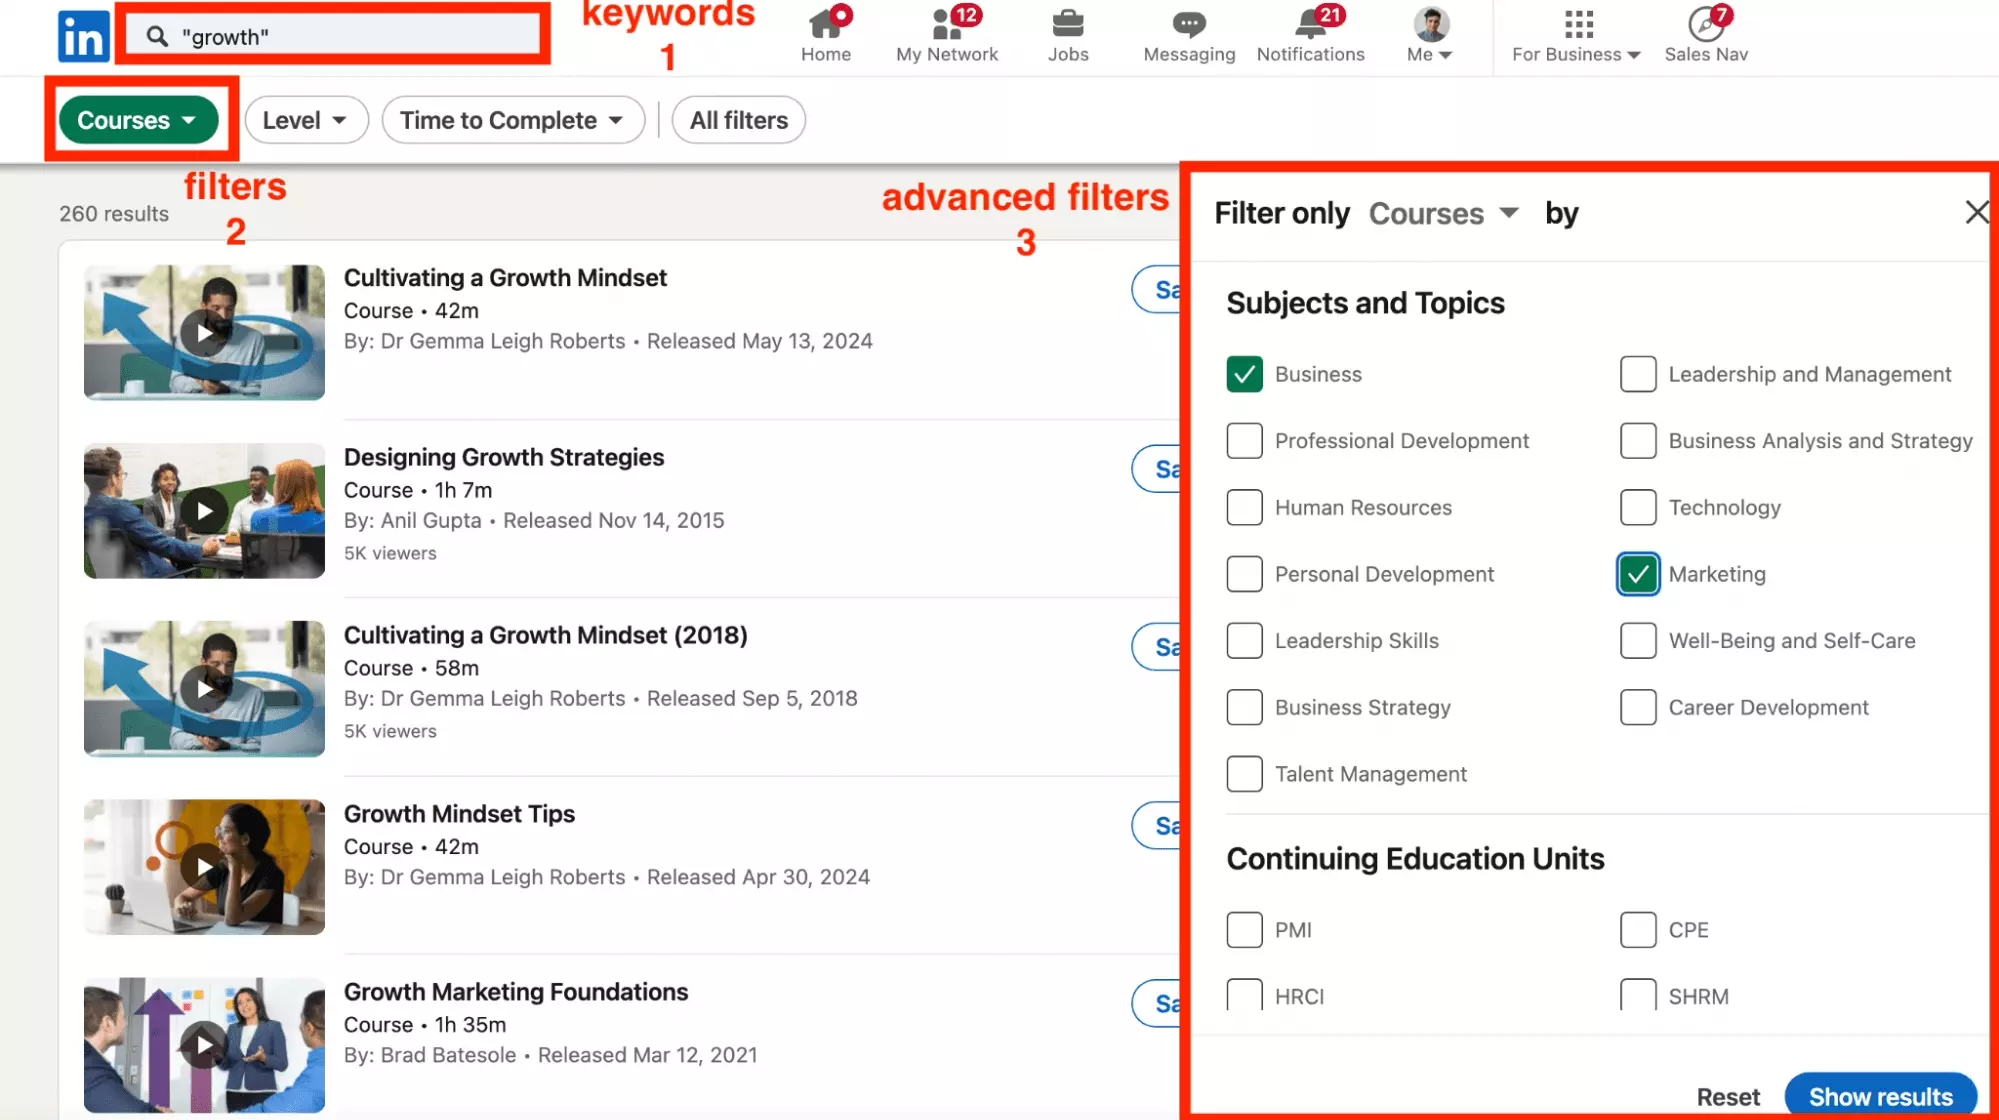This screenshot has height=1120, width=1999.
Task: Expand the Level filter dropdown
Action: point(306,120)
